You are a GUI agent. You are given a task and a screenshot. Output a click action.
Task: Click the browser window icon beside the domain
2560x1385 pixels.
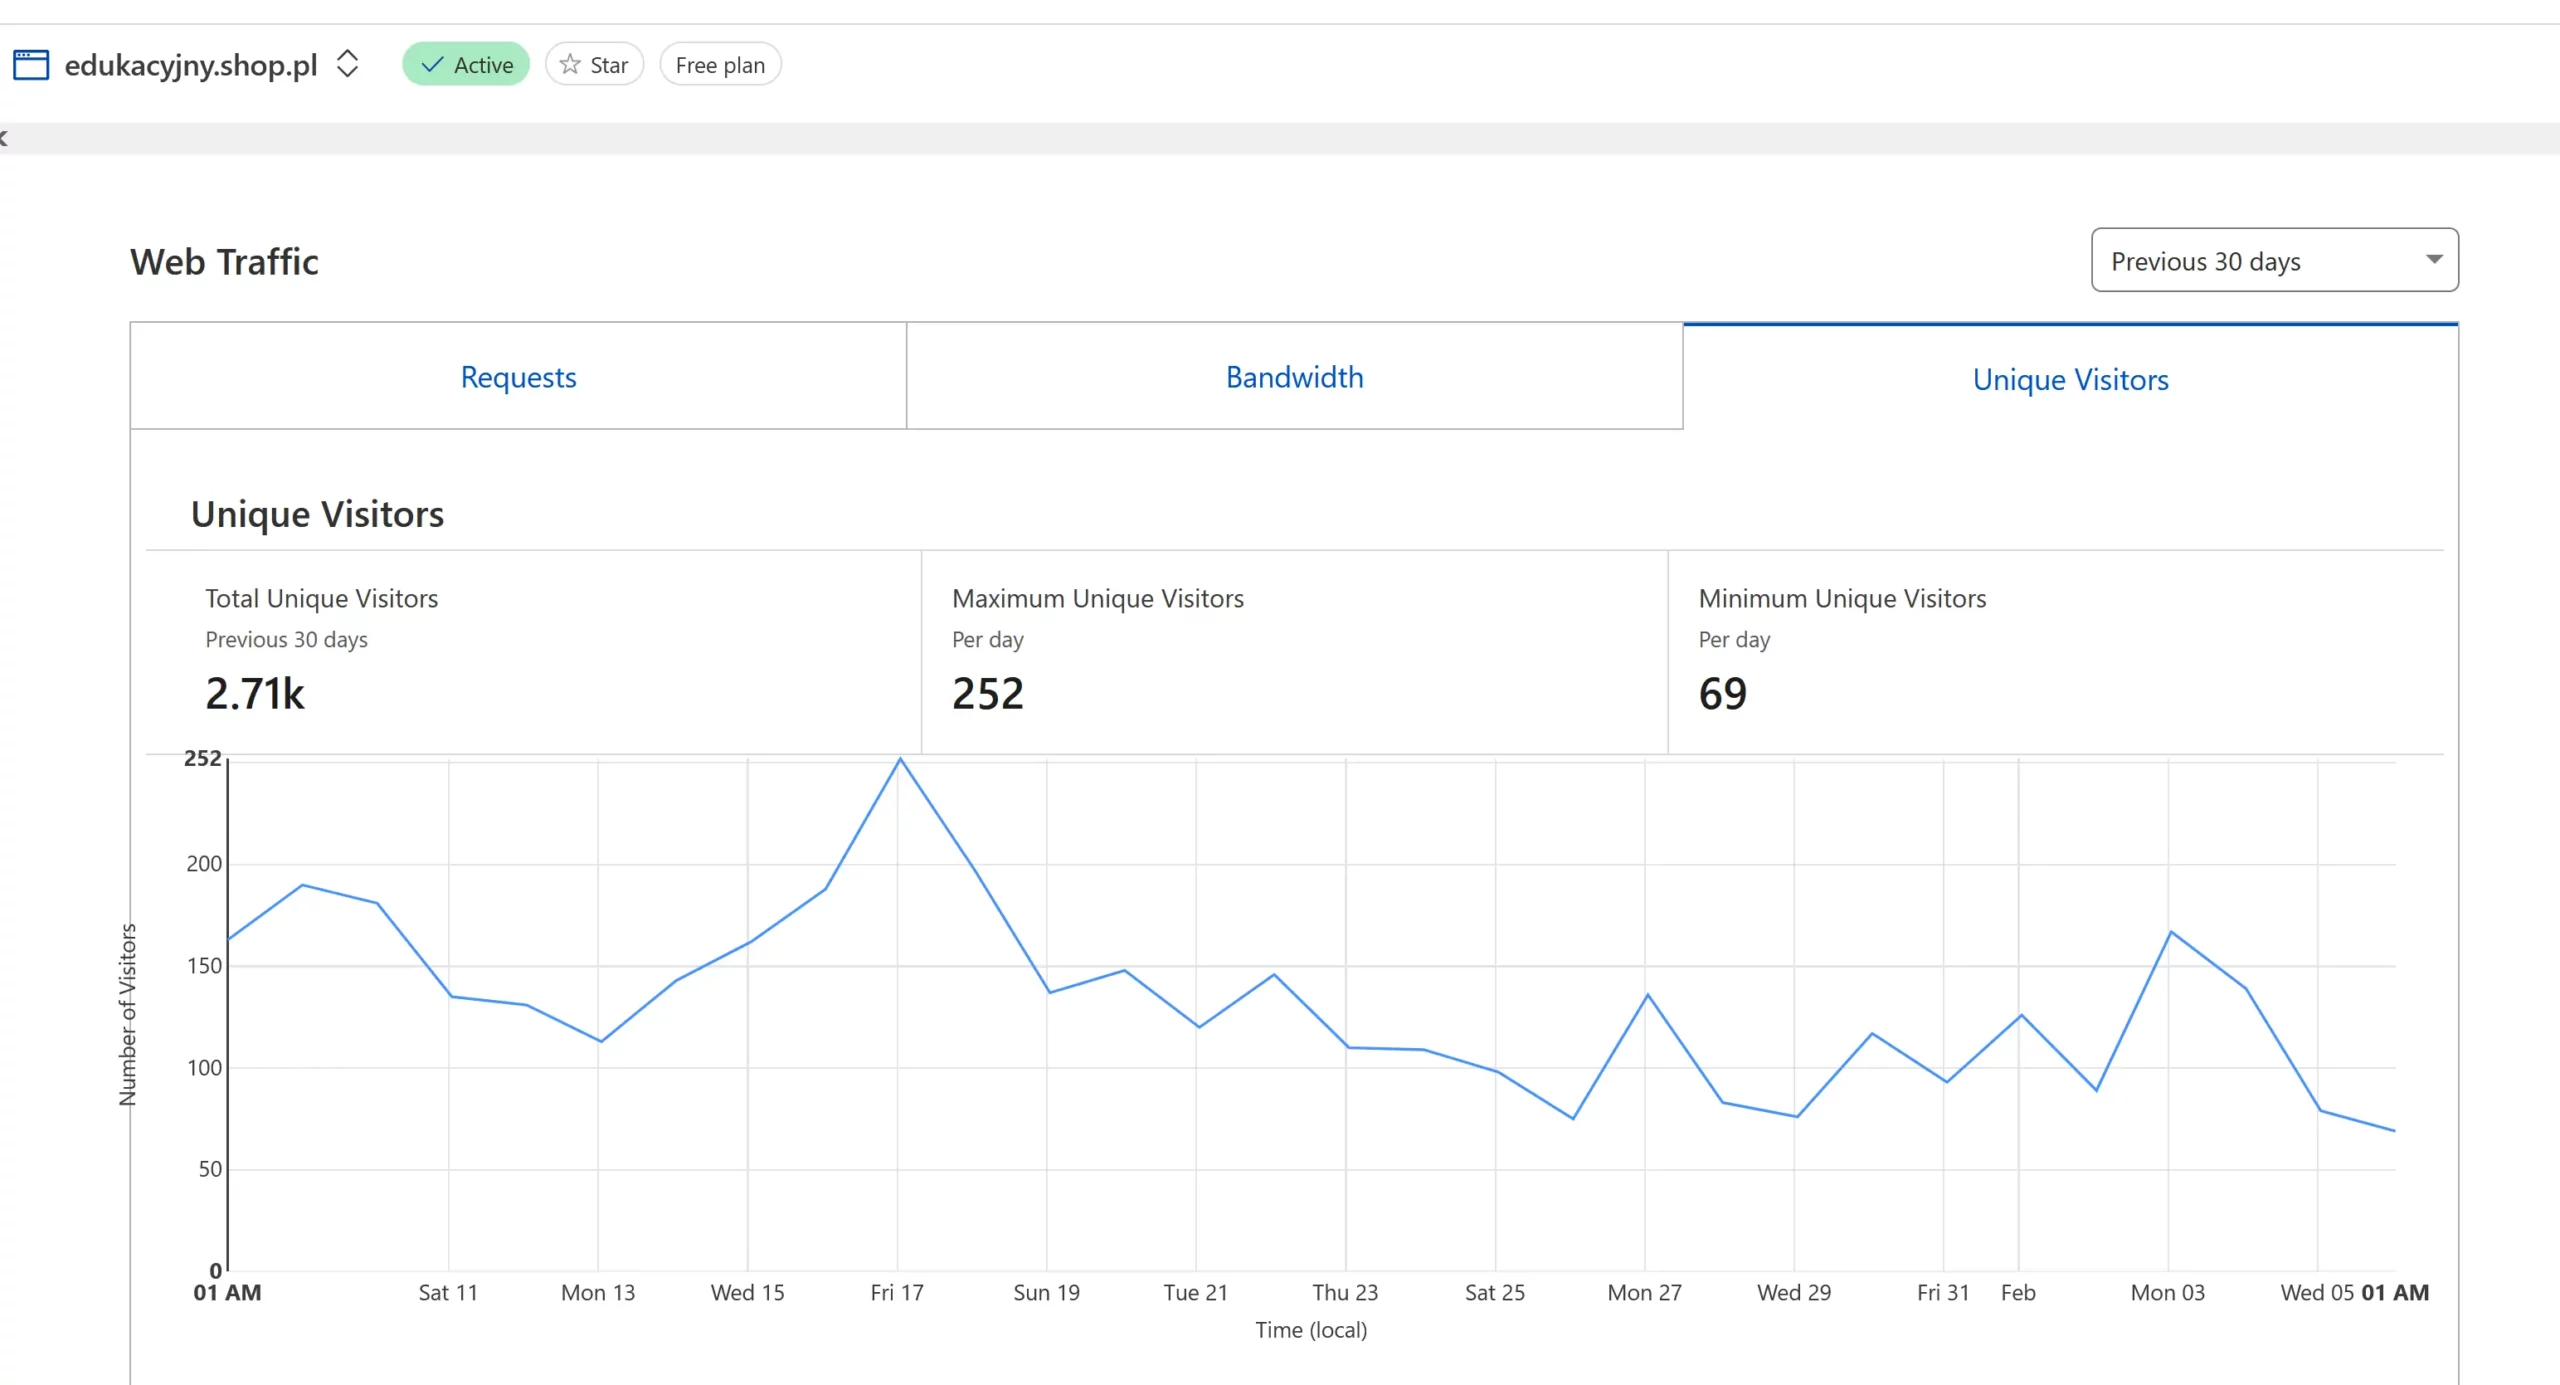tap(31, 65)
